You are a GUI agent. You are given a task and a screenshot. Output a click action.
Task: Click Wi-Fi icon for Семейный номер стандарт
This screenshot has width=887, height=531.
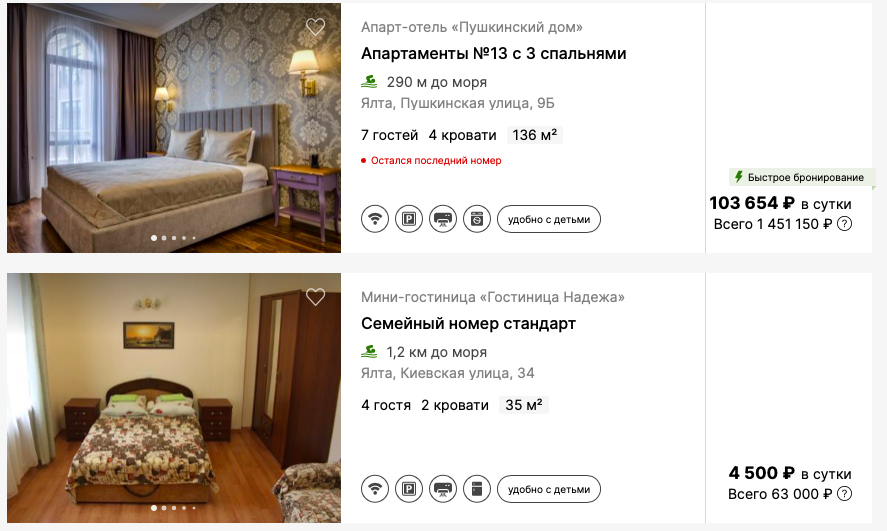click(x=375, y=489)
